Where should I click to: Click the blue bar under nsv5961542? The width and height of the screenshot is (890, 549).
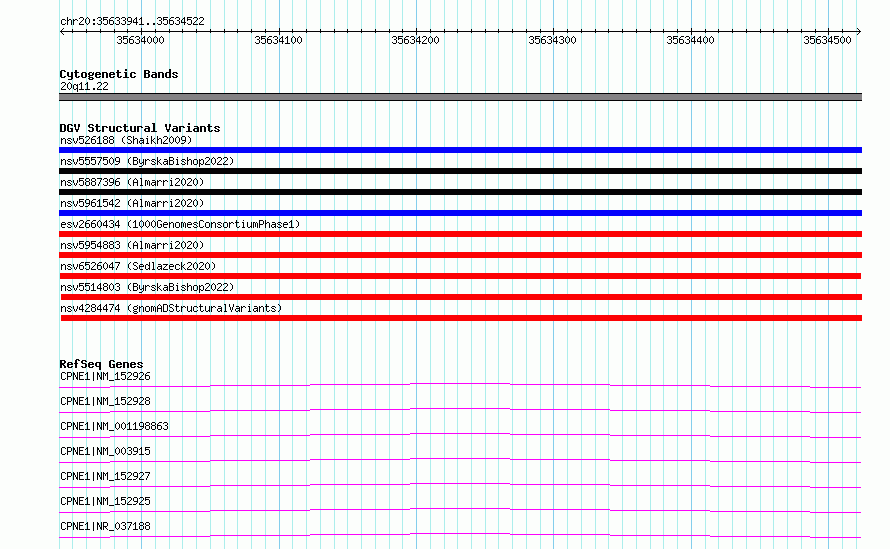460,213
